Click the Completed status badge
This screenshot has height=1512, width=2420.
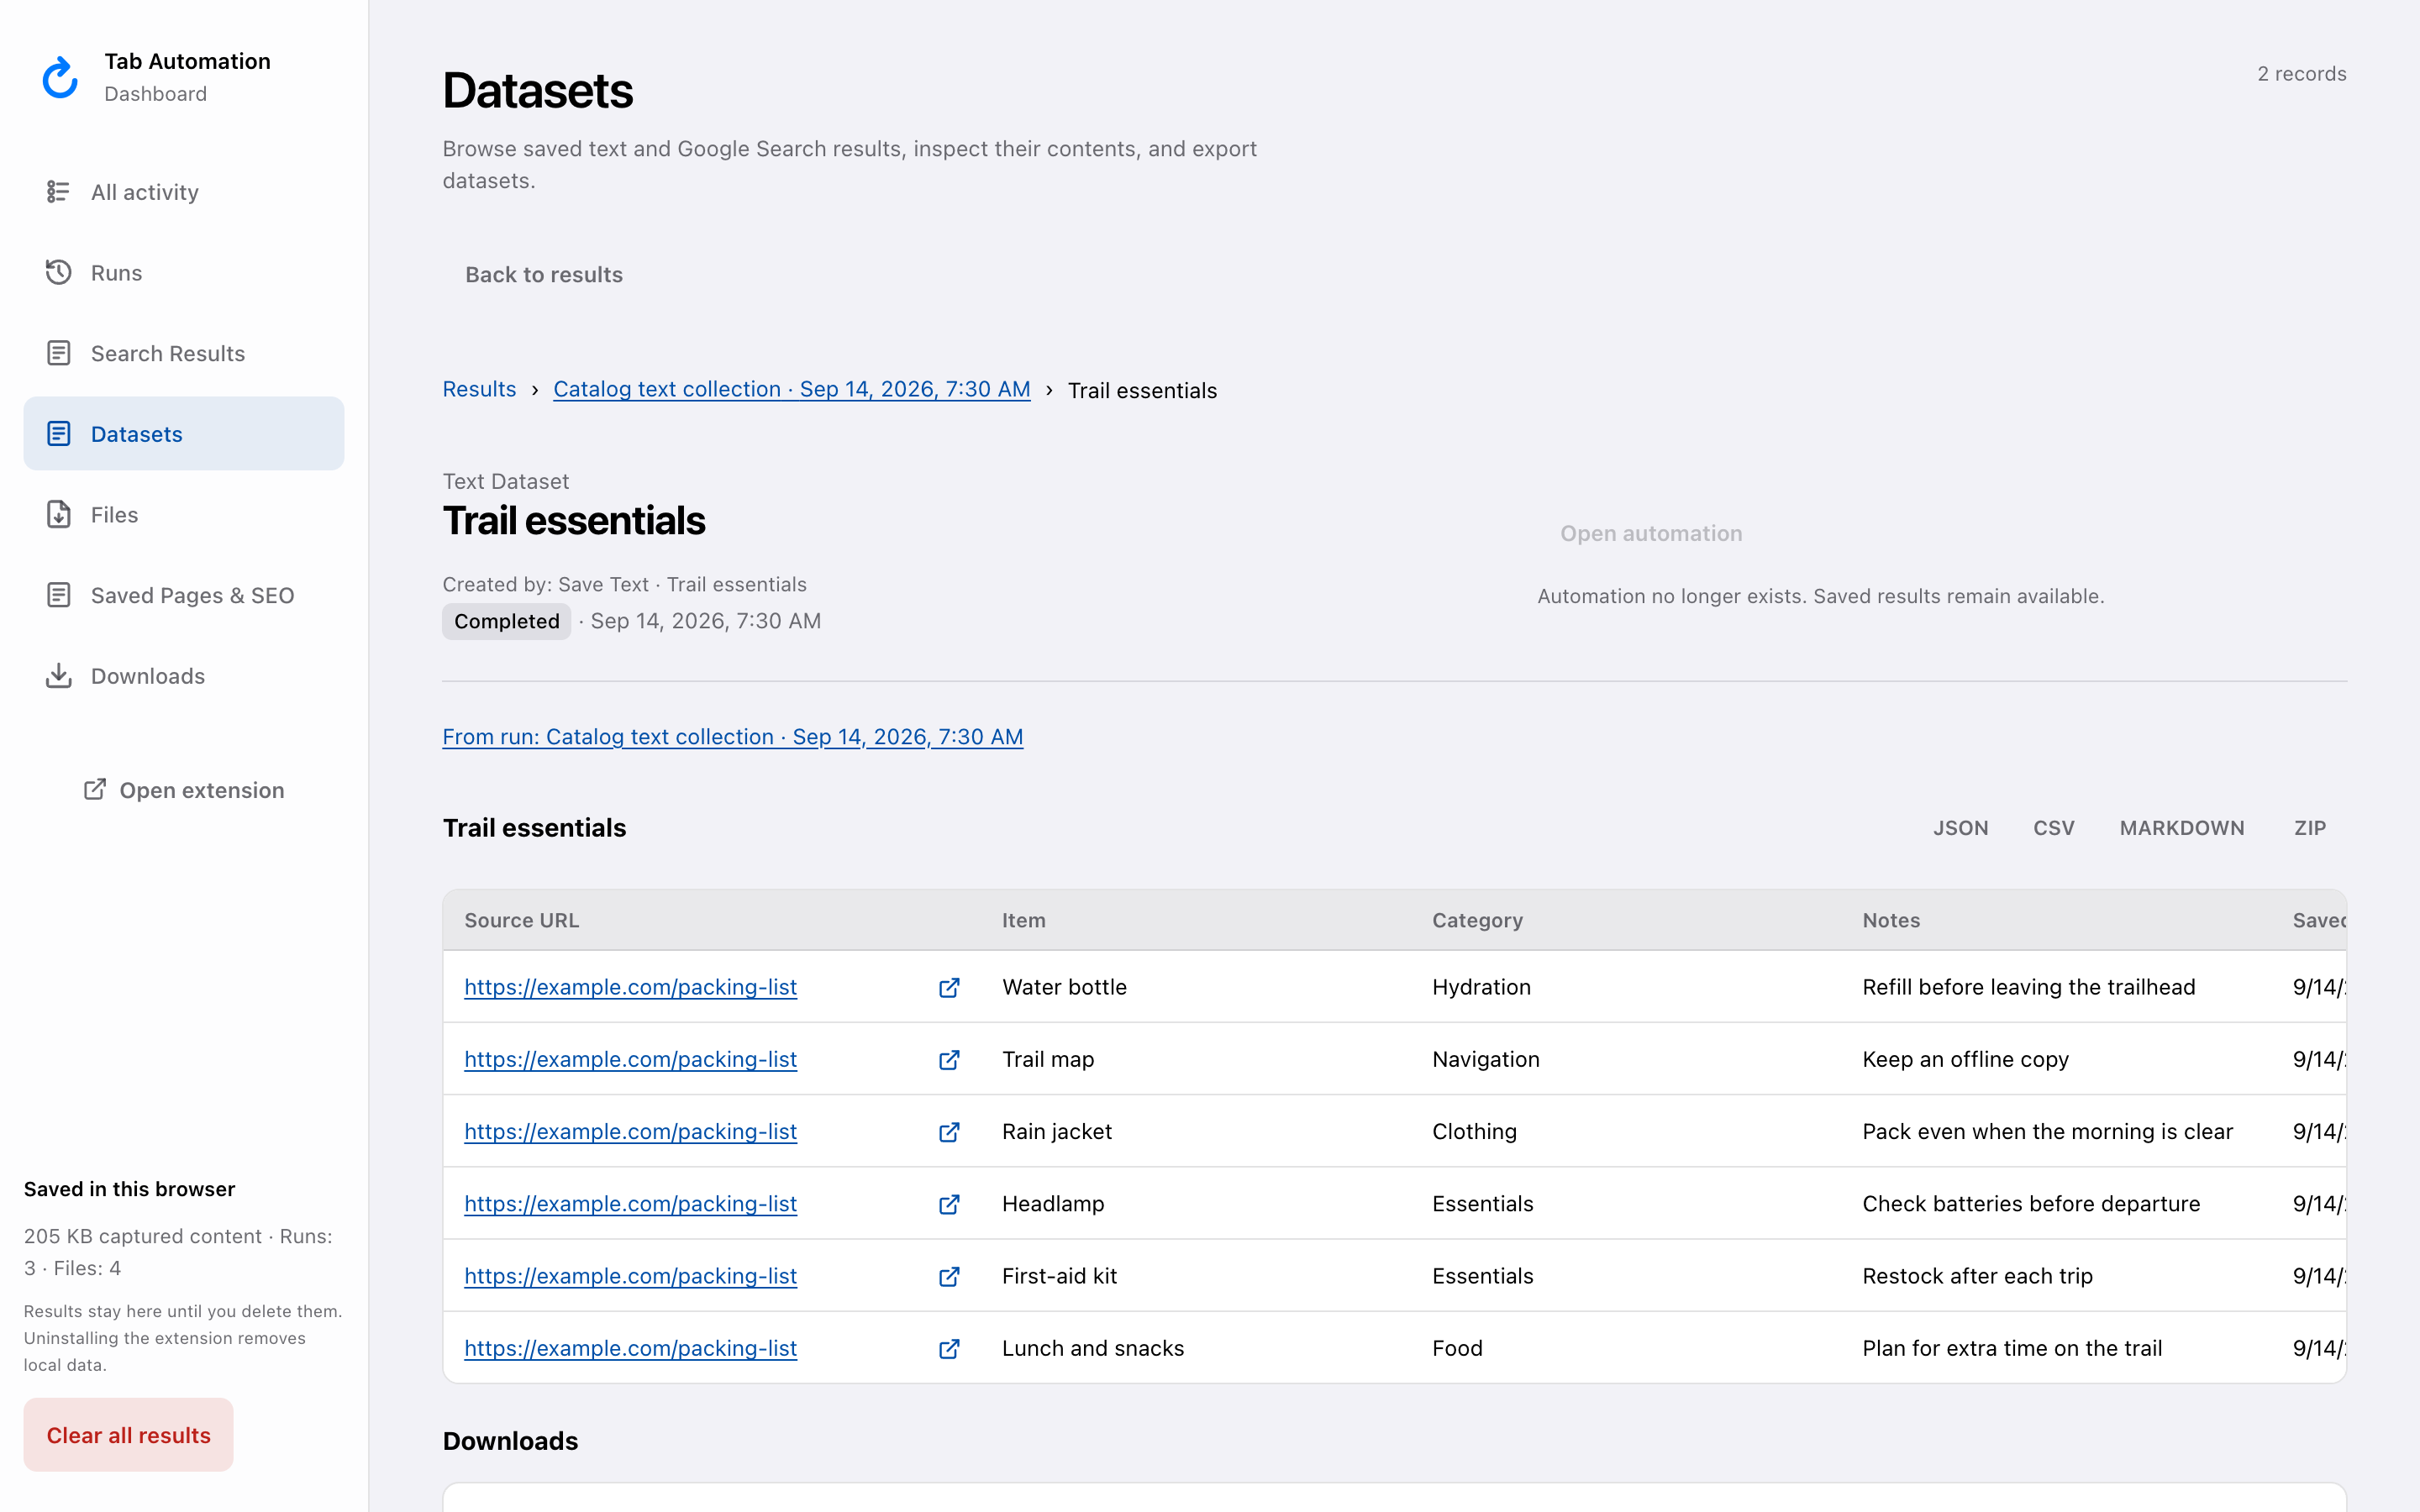(507, 621)
